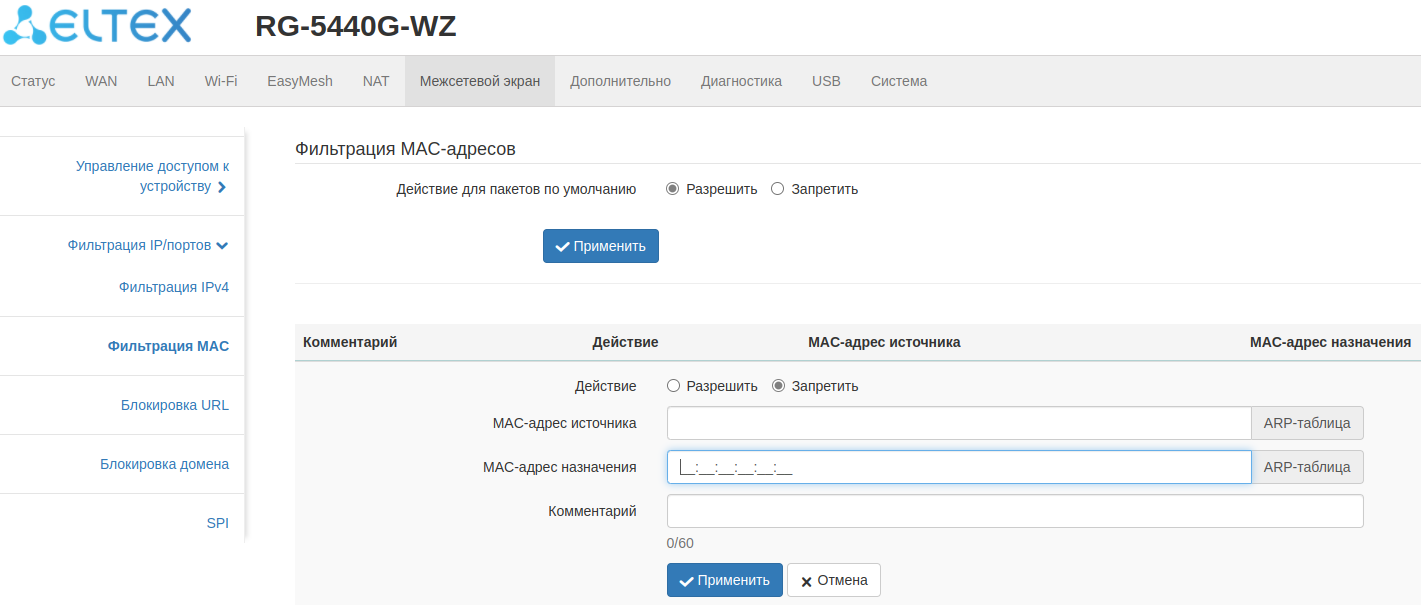Select default action "Запретить" radio button
Image resolution: width=1421 pixels, height=611 pixels.
tap(778, 189)
